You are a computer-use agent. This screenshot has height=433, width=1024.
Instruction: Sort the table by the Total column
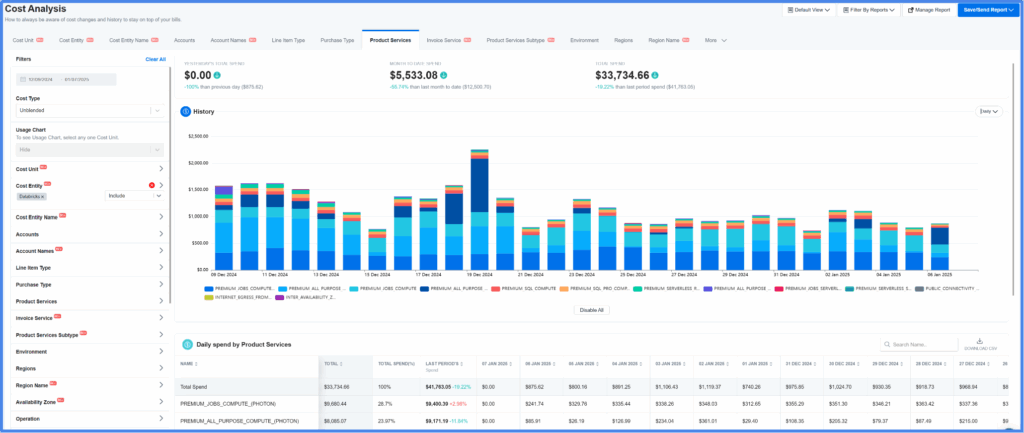tap(334, 364)
